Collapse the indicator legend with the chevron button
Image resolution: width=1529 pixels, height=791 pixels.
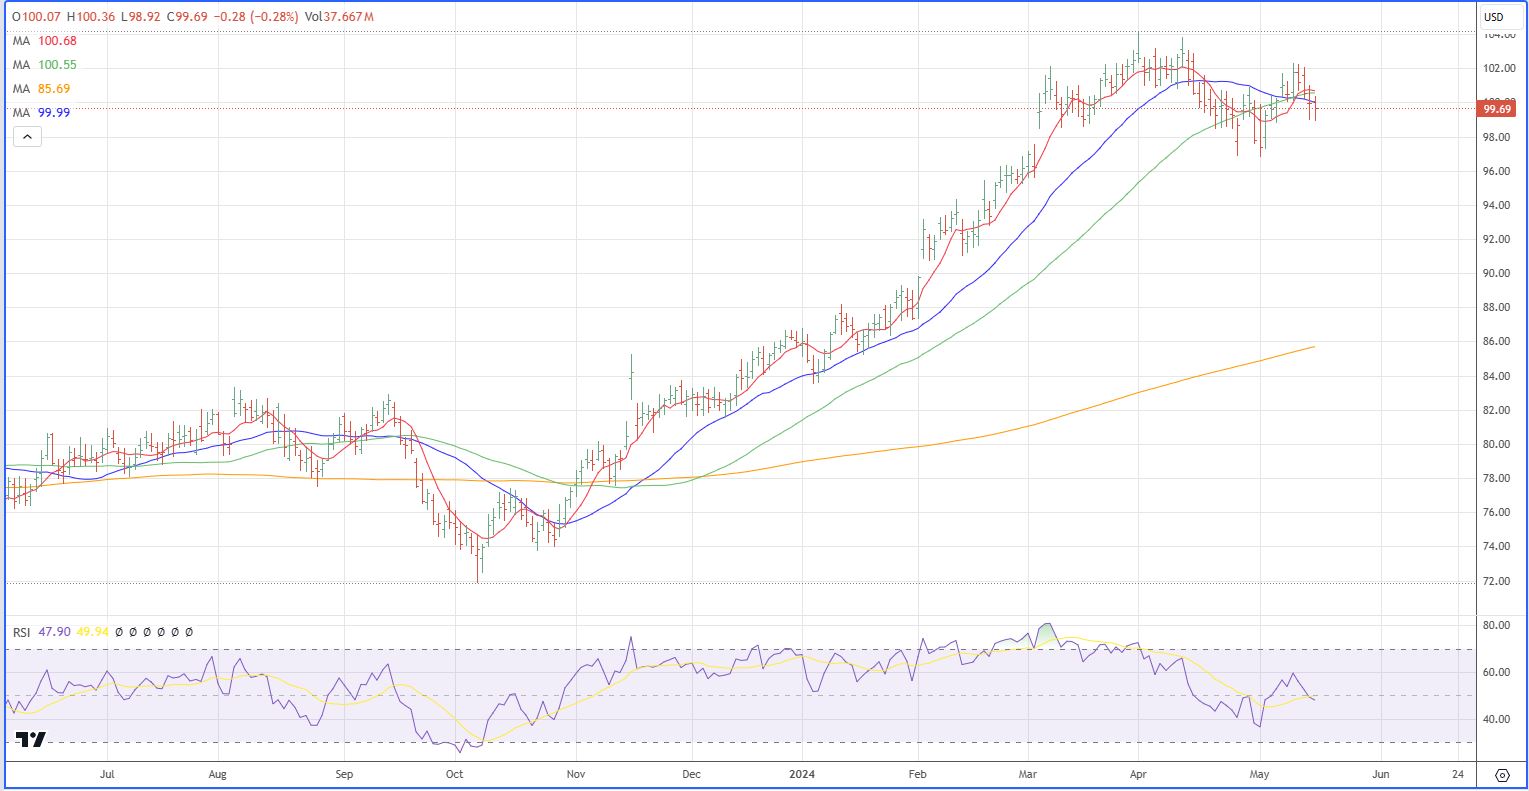pos(27,137)
